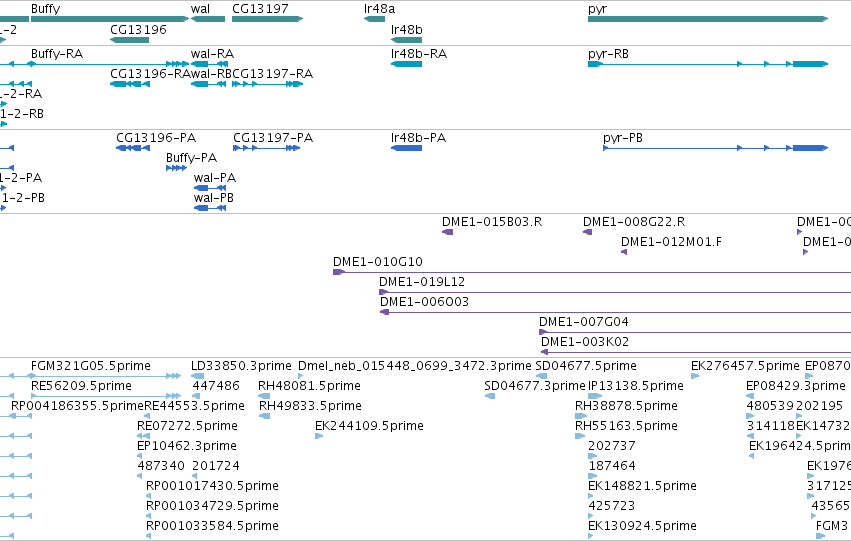Click the RH38878.5prime EST label
The image size is (851, 541).
coord(626,406)
